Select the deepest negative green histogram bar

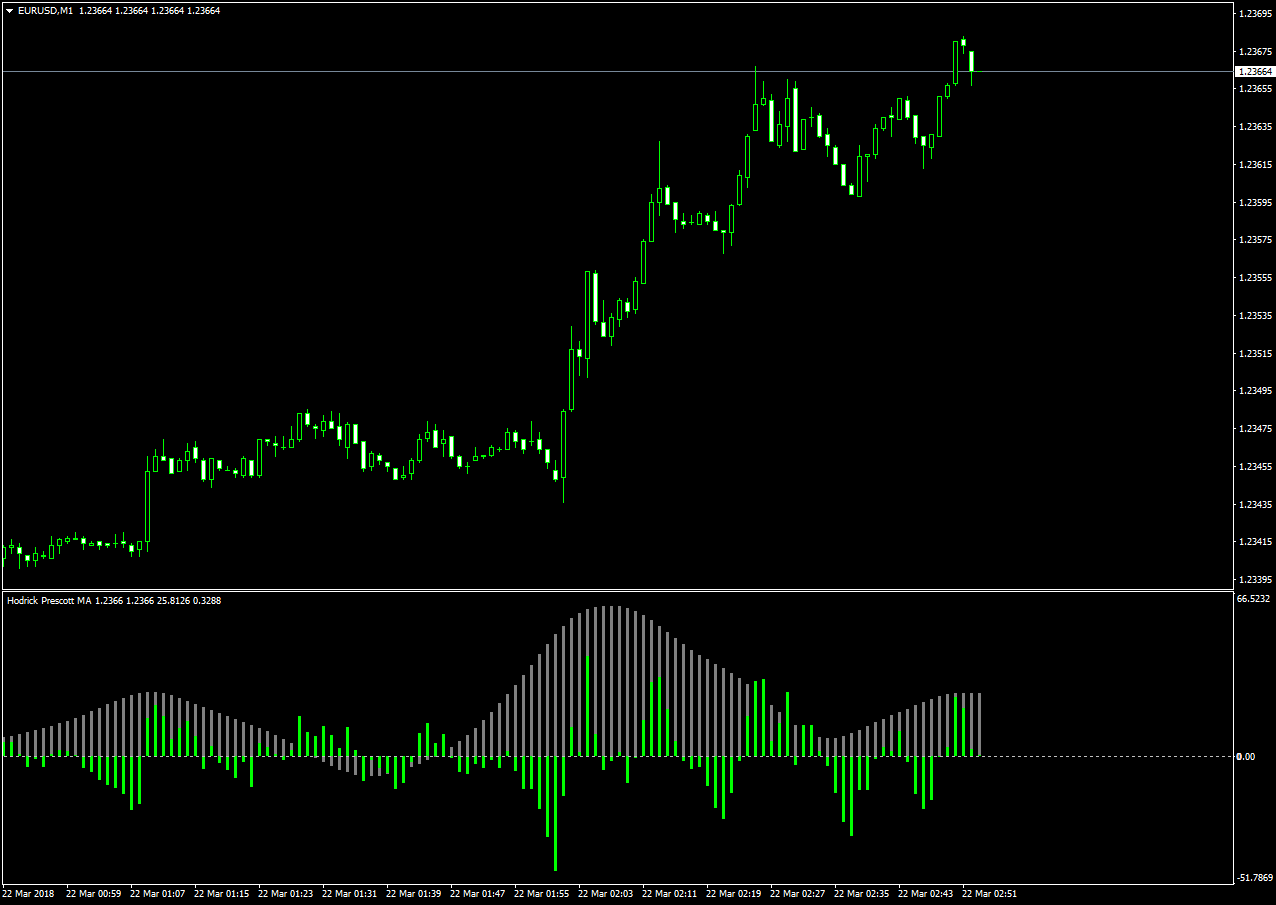555,813
